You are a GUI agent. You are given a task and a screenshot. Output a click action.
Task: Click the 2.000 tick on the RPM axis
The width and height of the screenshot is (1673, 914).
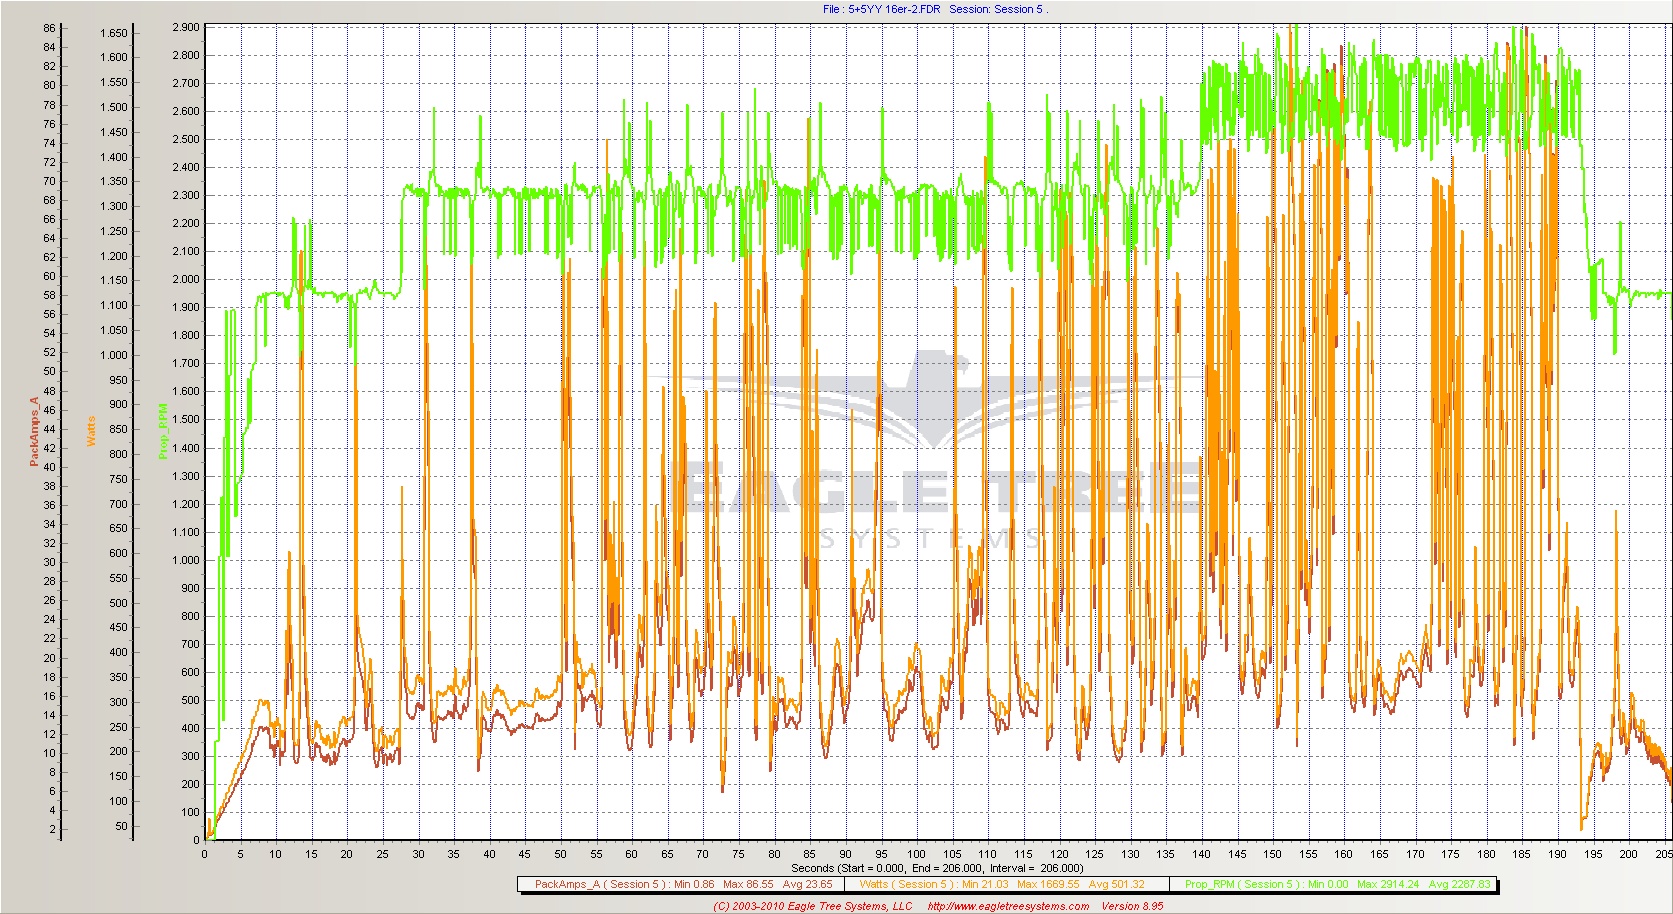tap(186, 280)
